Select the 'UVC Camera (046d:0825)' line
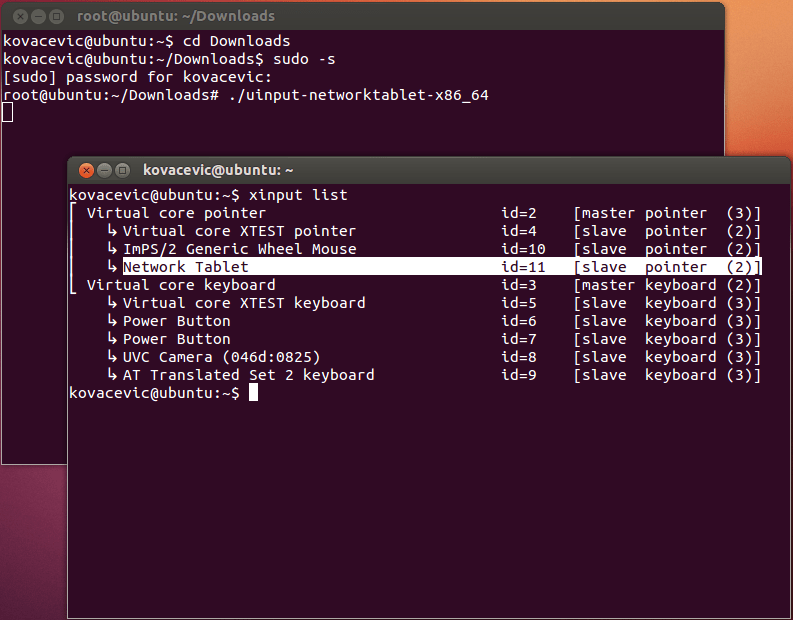The width and height of the screenshot is (793, 620). (433, 357)
